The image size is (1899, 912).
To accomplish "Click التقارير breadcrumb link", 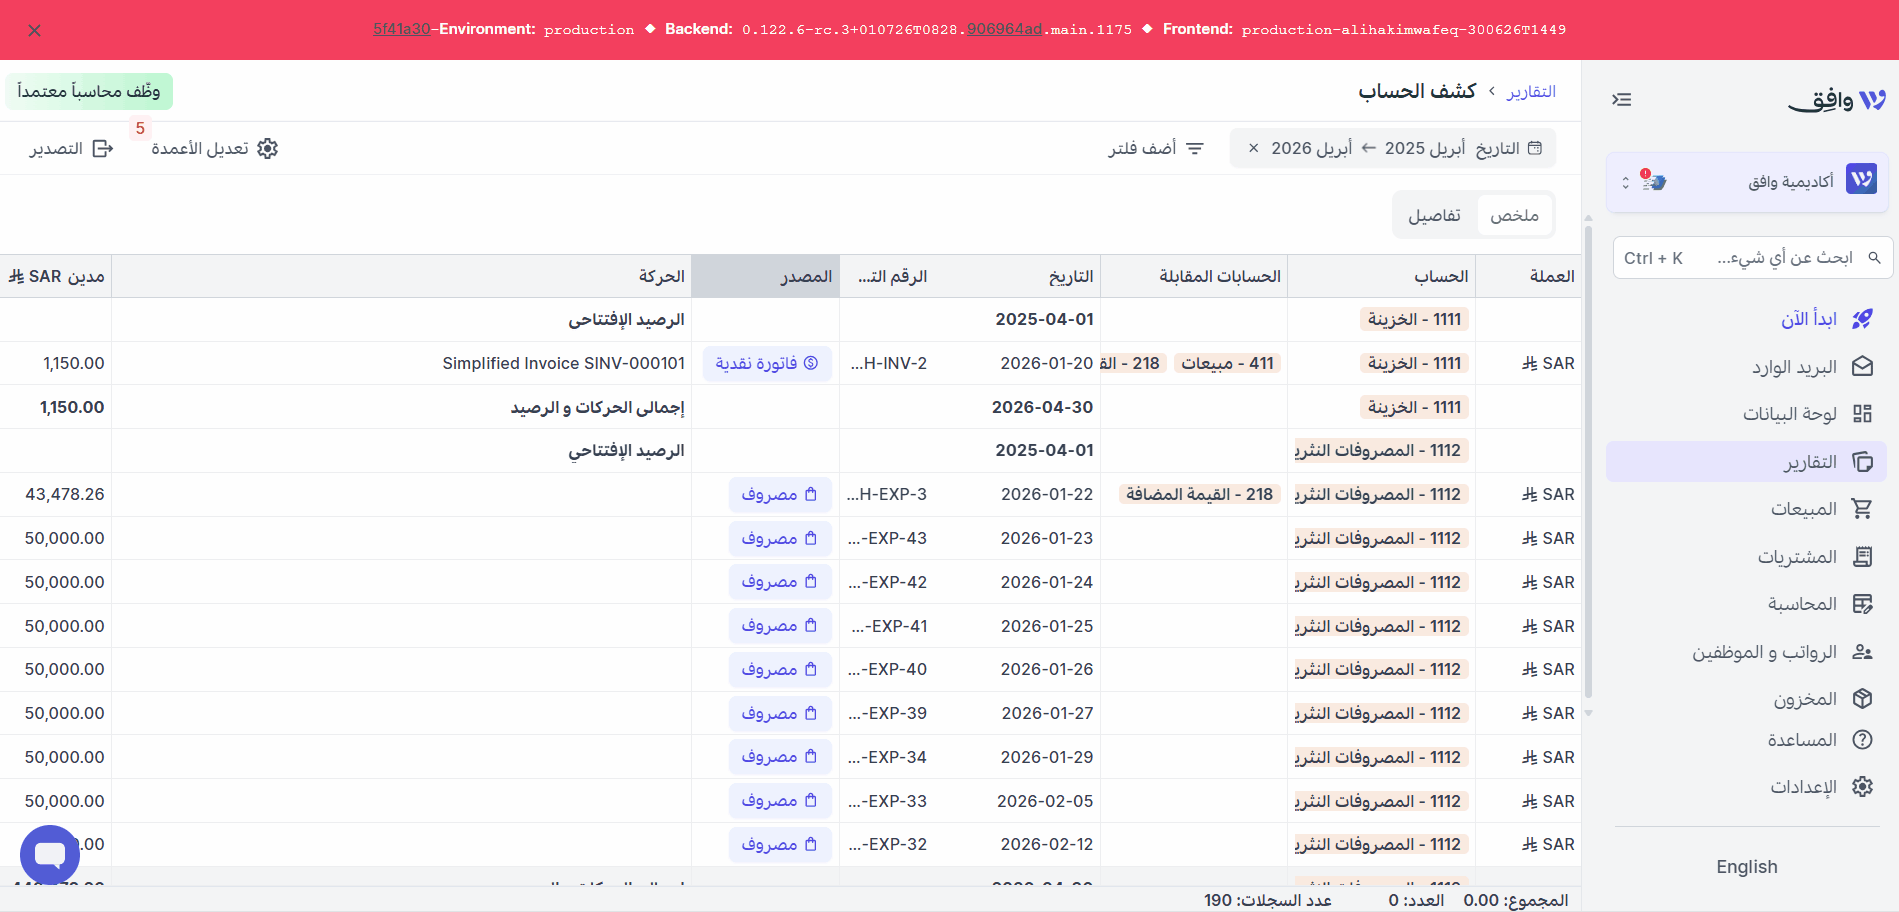I will coord(1531,91).
